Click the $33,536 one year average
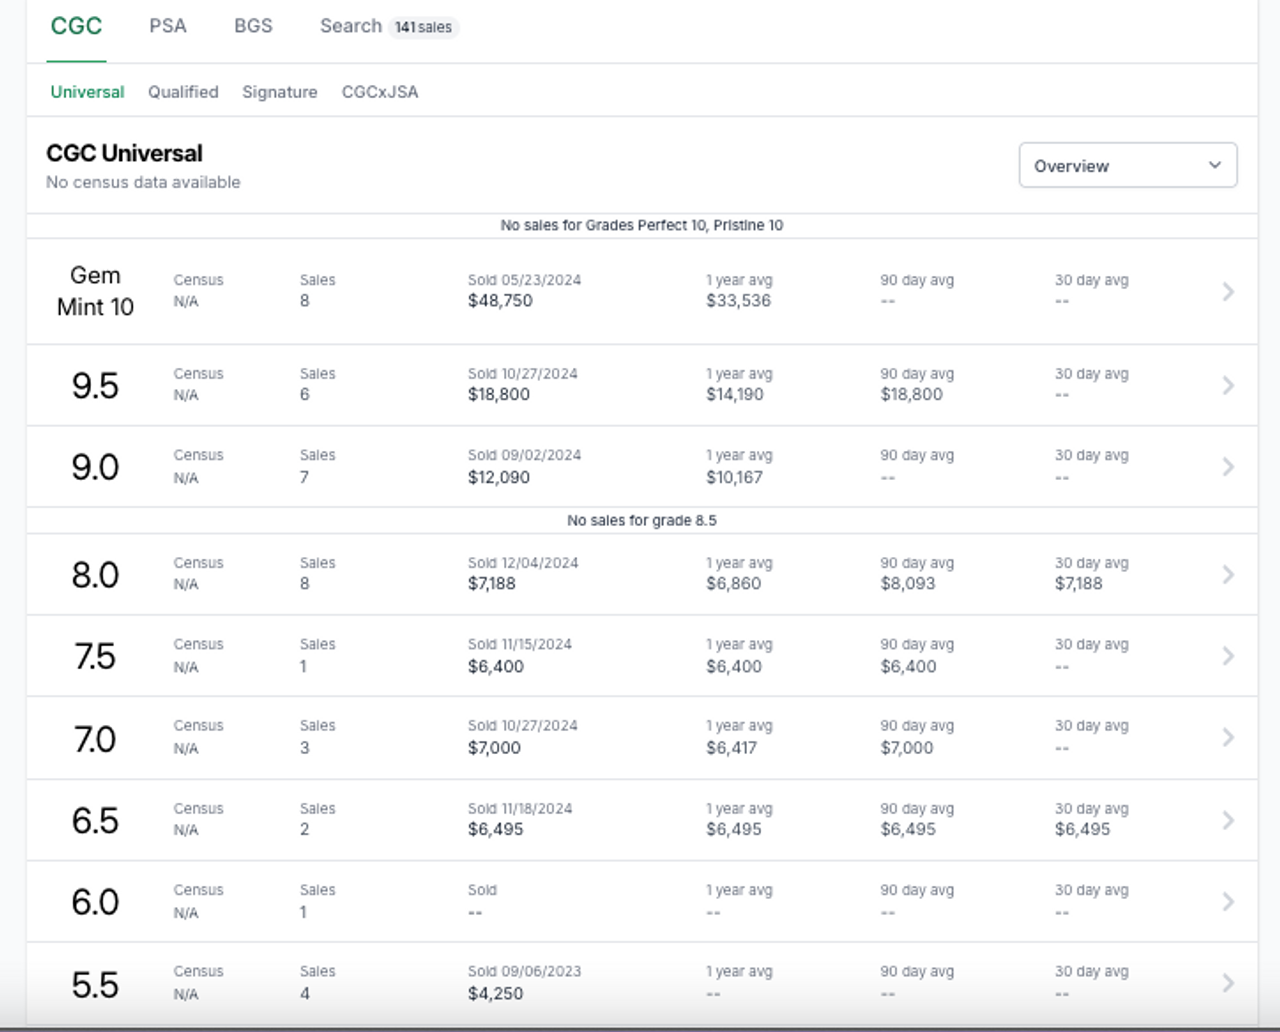The height and width of the screenshot is (1032, 1280). (738, 301)
